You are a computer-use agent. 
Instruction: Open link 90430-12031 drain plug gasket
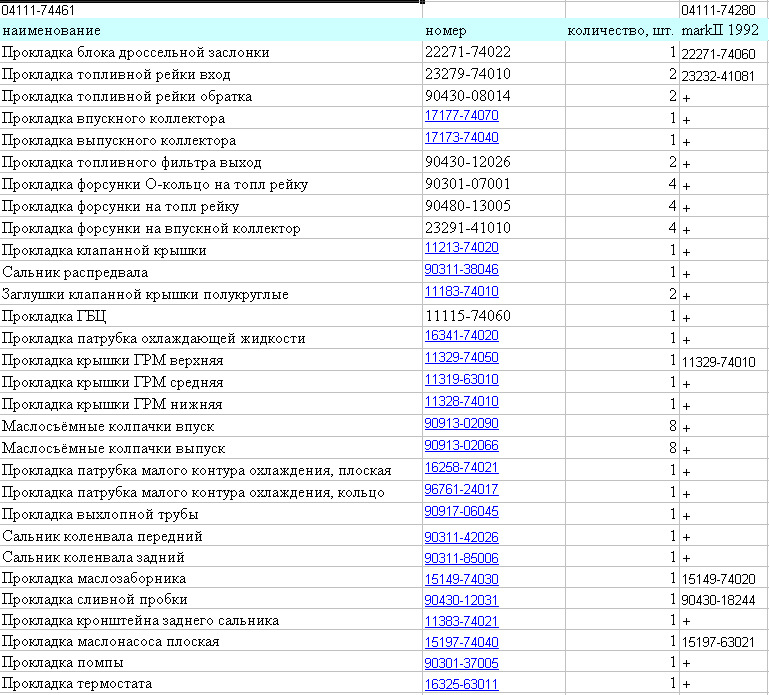pyautogui.click(x=461, y=601)
